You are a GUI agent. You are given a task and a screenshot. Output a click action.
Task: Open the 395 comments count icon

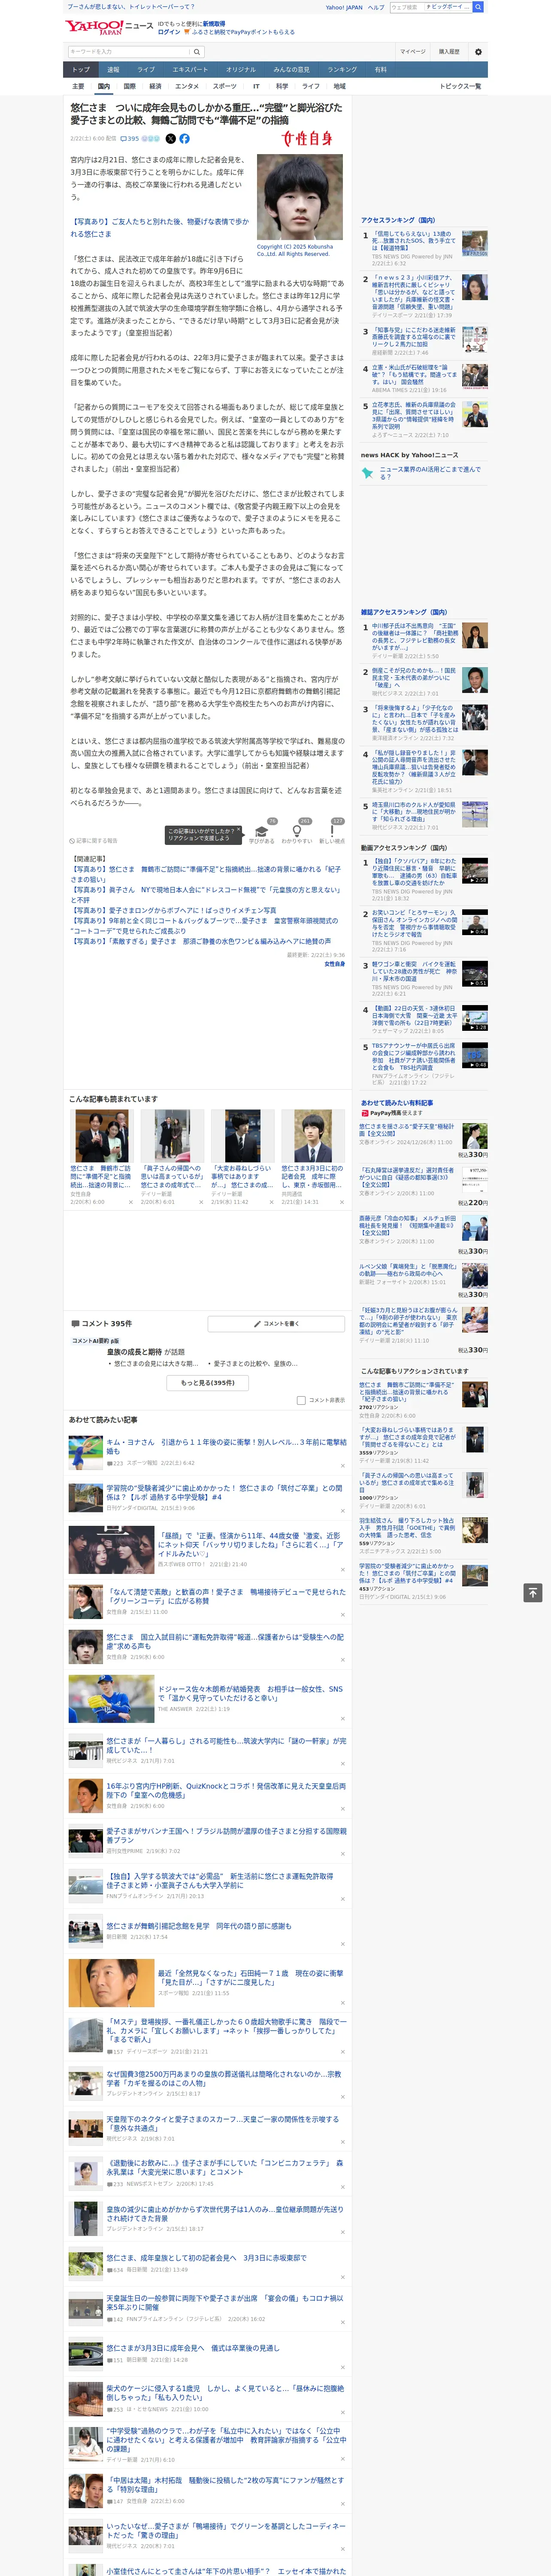point(130,139)
